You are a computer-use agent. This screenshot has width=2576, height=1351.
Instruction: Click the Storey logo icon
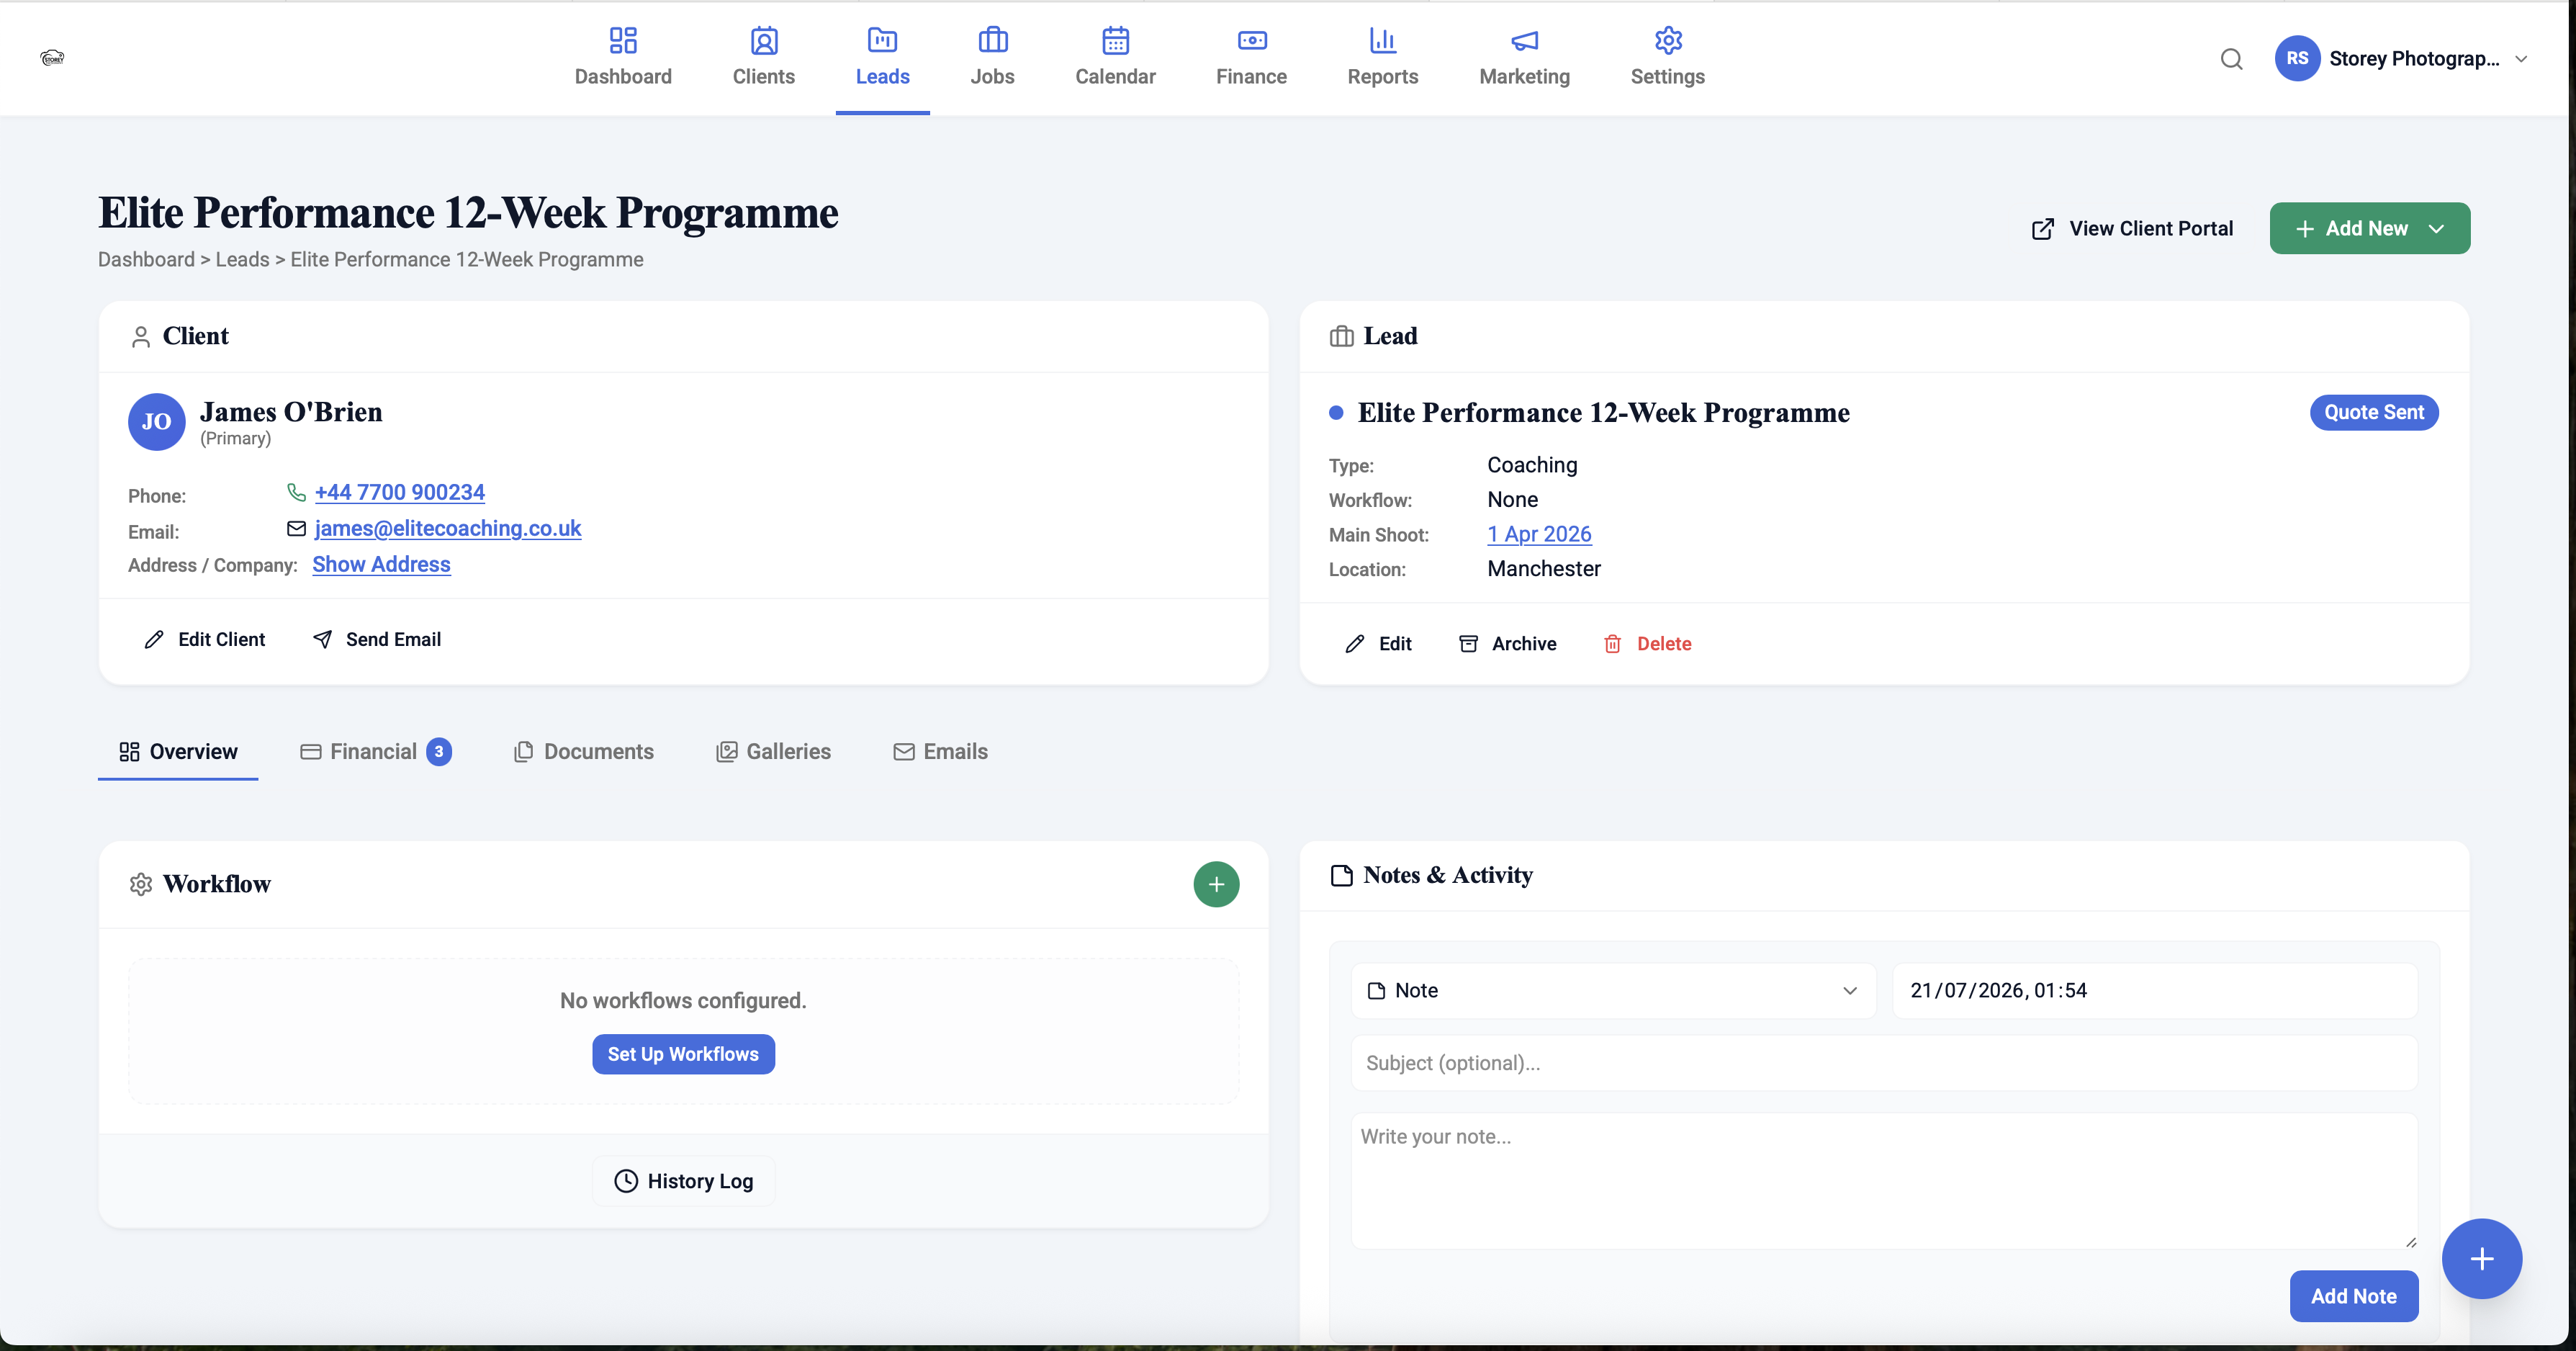(x=52, y=58)
